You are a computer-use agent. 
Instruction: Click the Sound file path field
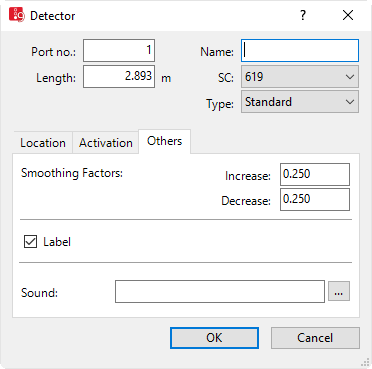(x=220, y=292)
